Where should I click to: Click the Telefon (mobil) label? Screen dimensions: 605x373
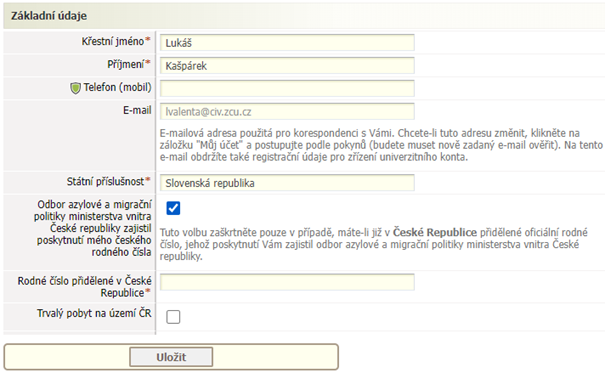click(x=118, y=88)
